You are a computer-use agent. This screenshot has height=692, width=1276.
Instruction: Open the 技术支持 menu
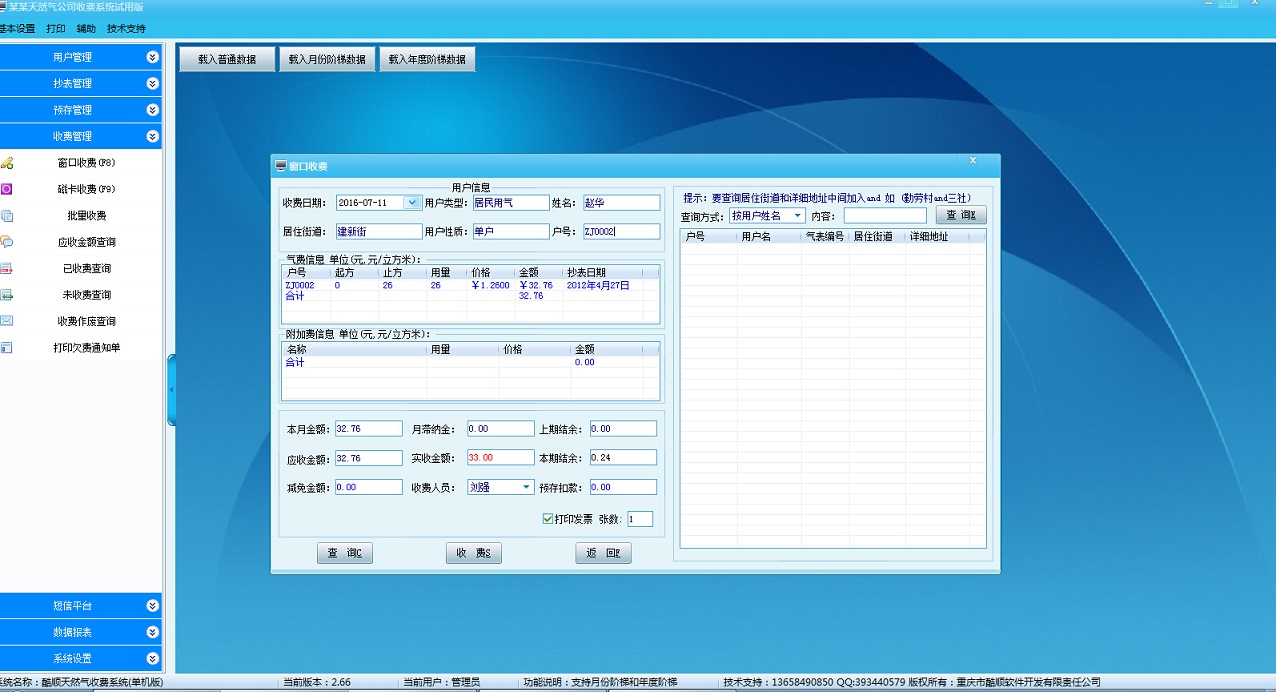pos(126,29)
